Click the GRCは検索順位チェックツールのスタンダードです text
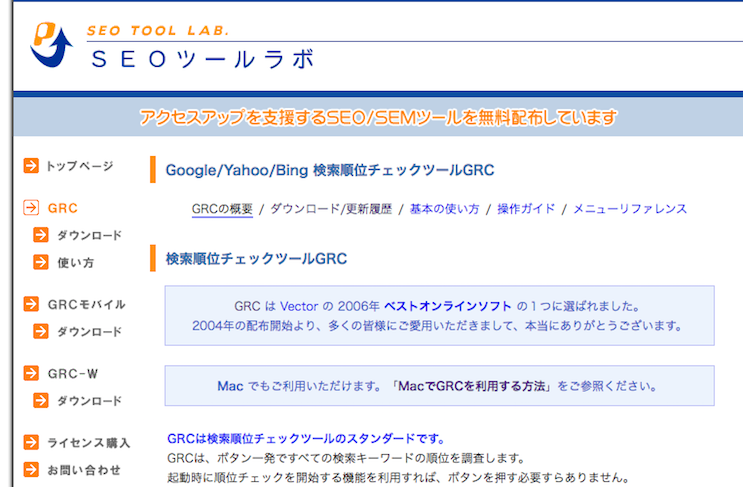743x487 pixels. 306,439
